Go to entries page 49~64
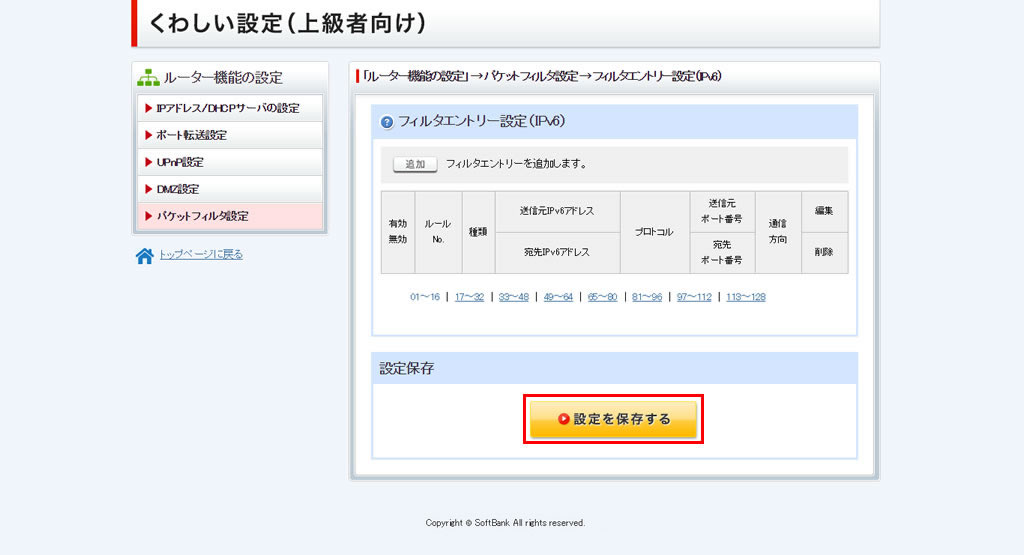Viewport: 1024px width, 555px height. 558,297
